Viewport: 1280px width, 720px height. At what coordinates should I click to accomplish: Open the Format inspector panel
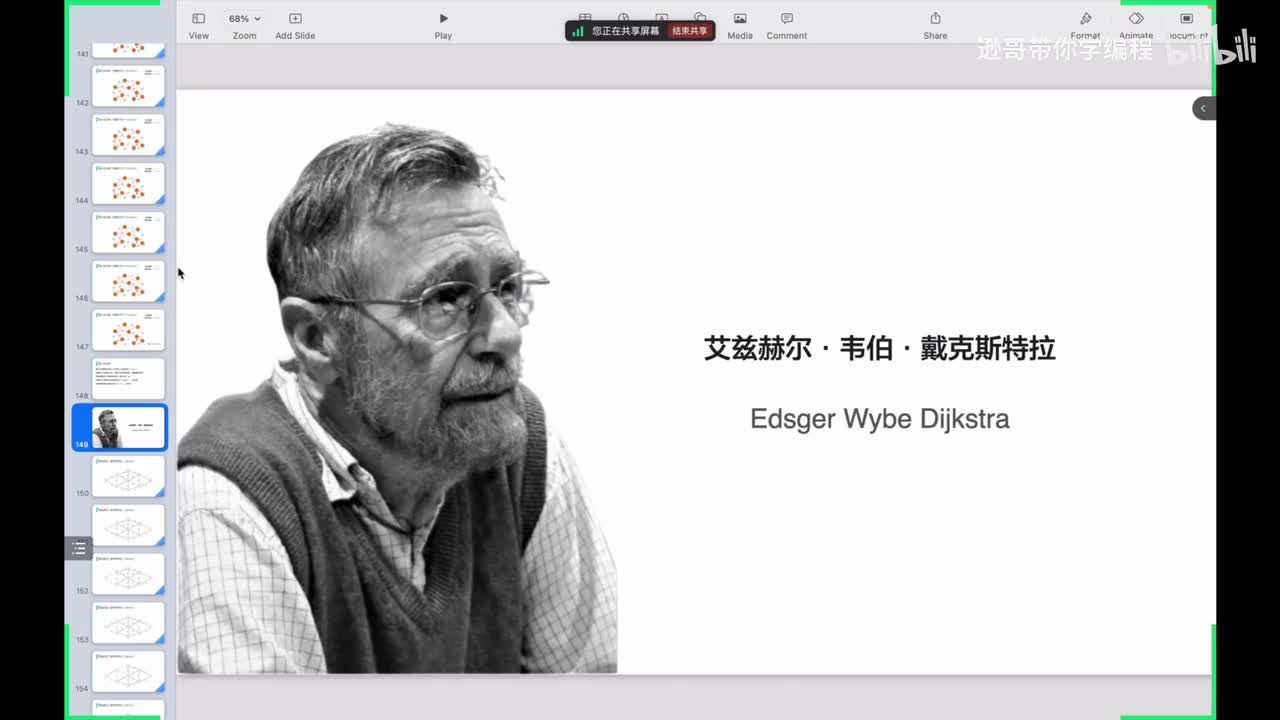1085,26
